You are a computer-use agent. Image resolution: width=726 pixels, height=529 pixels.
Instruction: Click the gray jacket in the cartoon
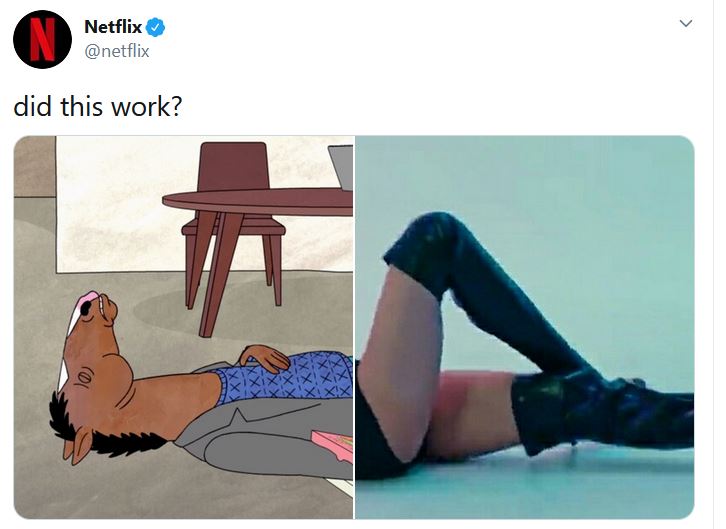click(x=269, y=437)
